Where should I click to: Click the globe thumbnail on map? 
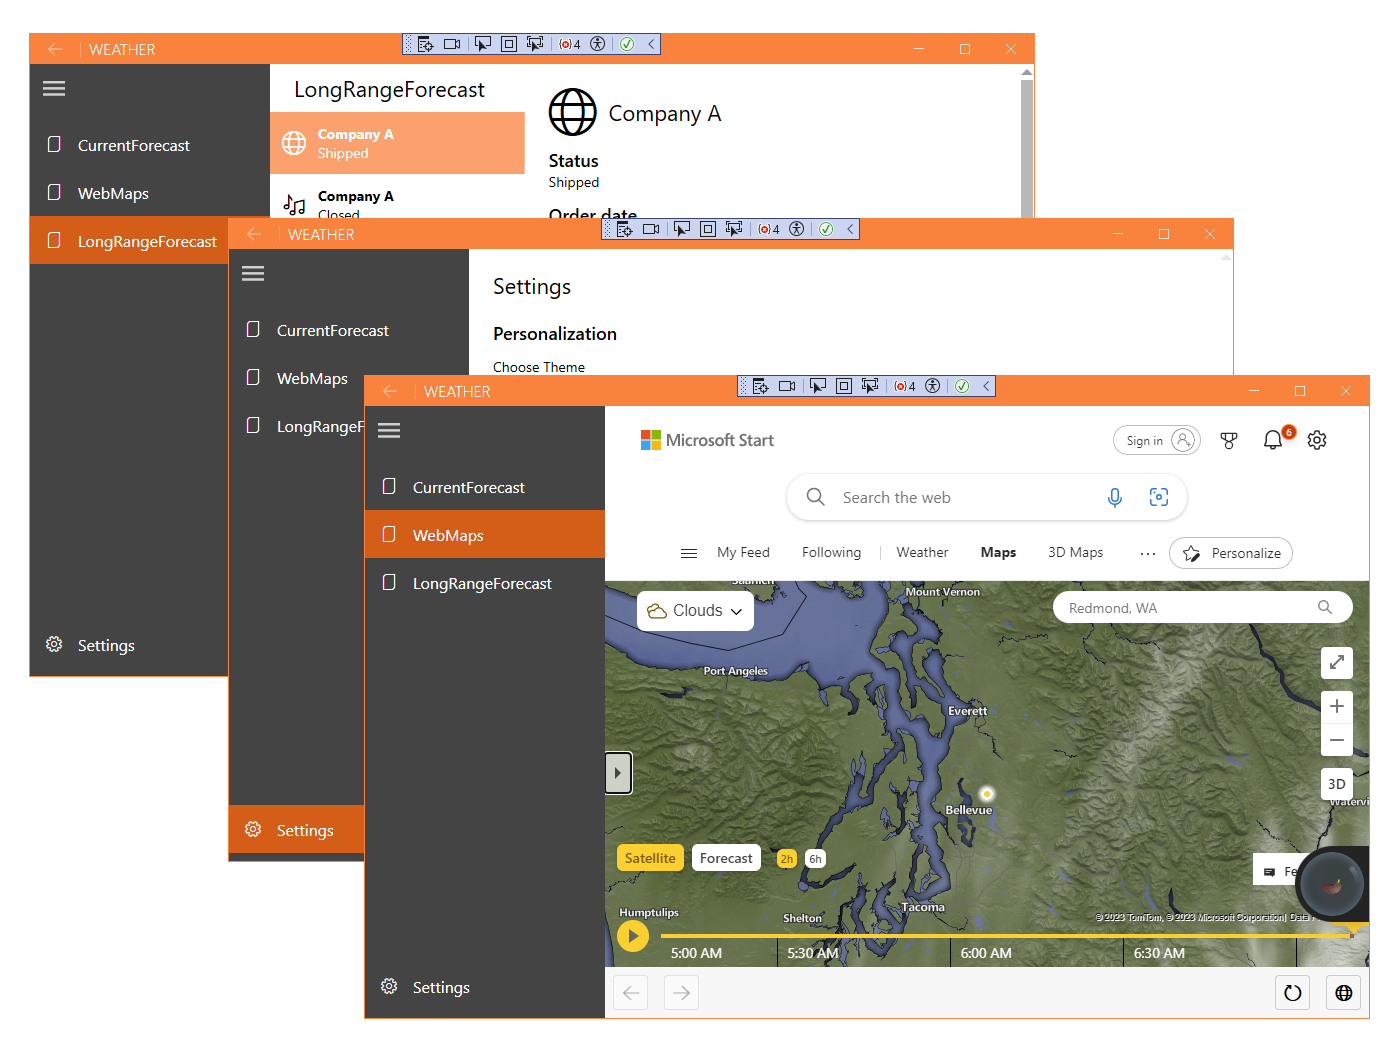[x=1331, y=884]
